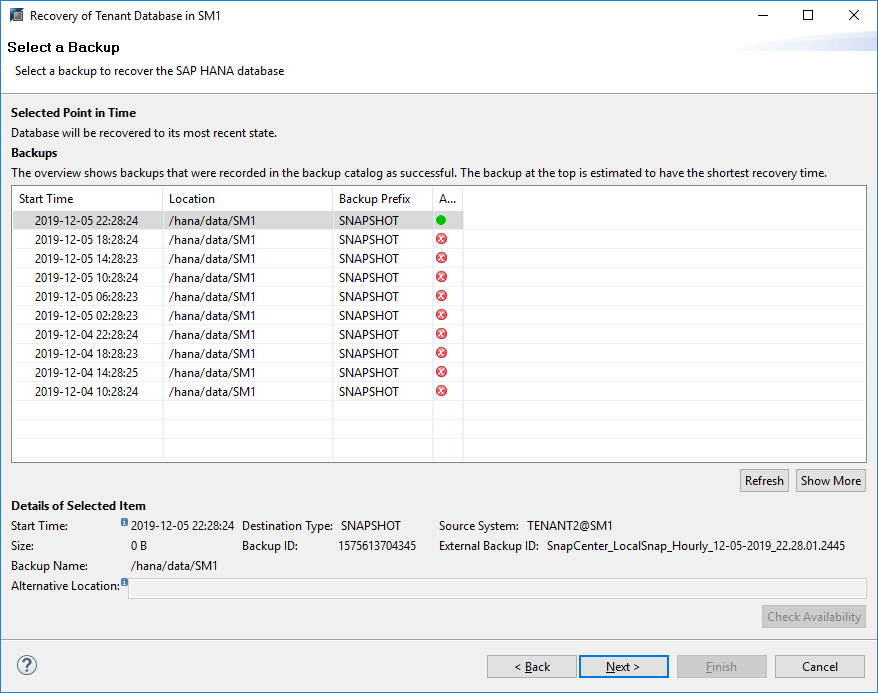Select backup row 2019-12-05 10:28:24
This screenshot has height=693, width=878.
238,278
